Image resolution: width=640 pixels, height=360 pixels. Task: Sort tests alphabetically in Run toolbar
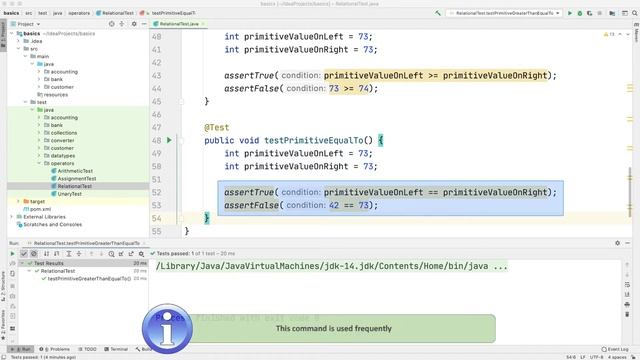pyautogui.click(x=46, y=253)
